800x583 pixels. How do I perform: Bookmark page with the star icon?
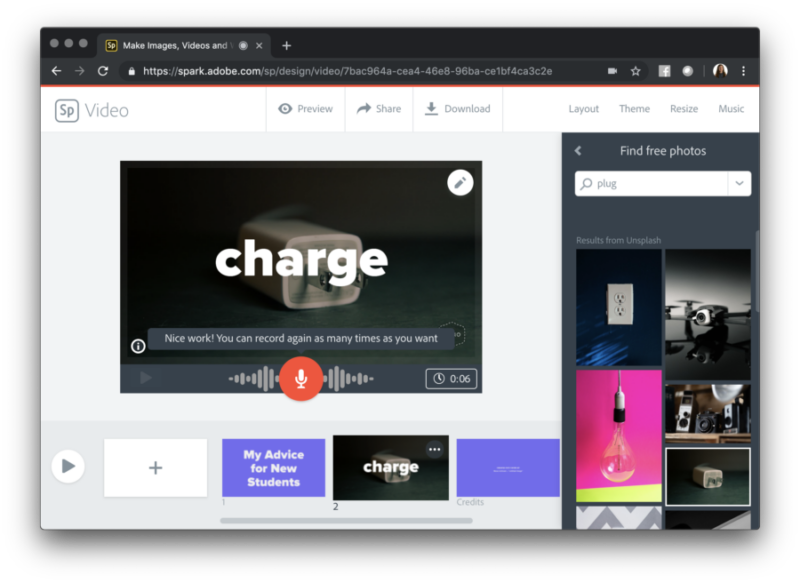coord(635,71)
